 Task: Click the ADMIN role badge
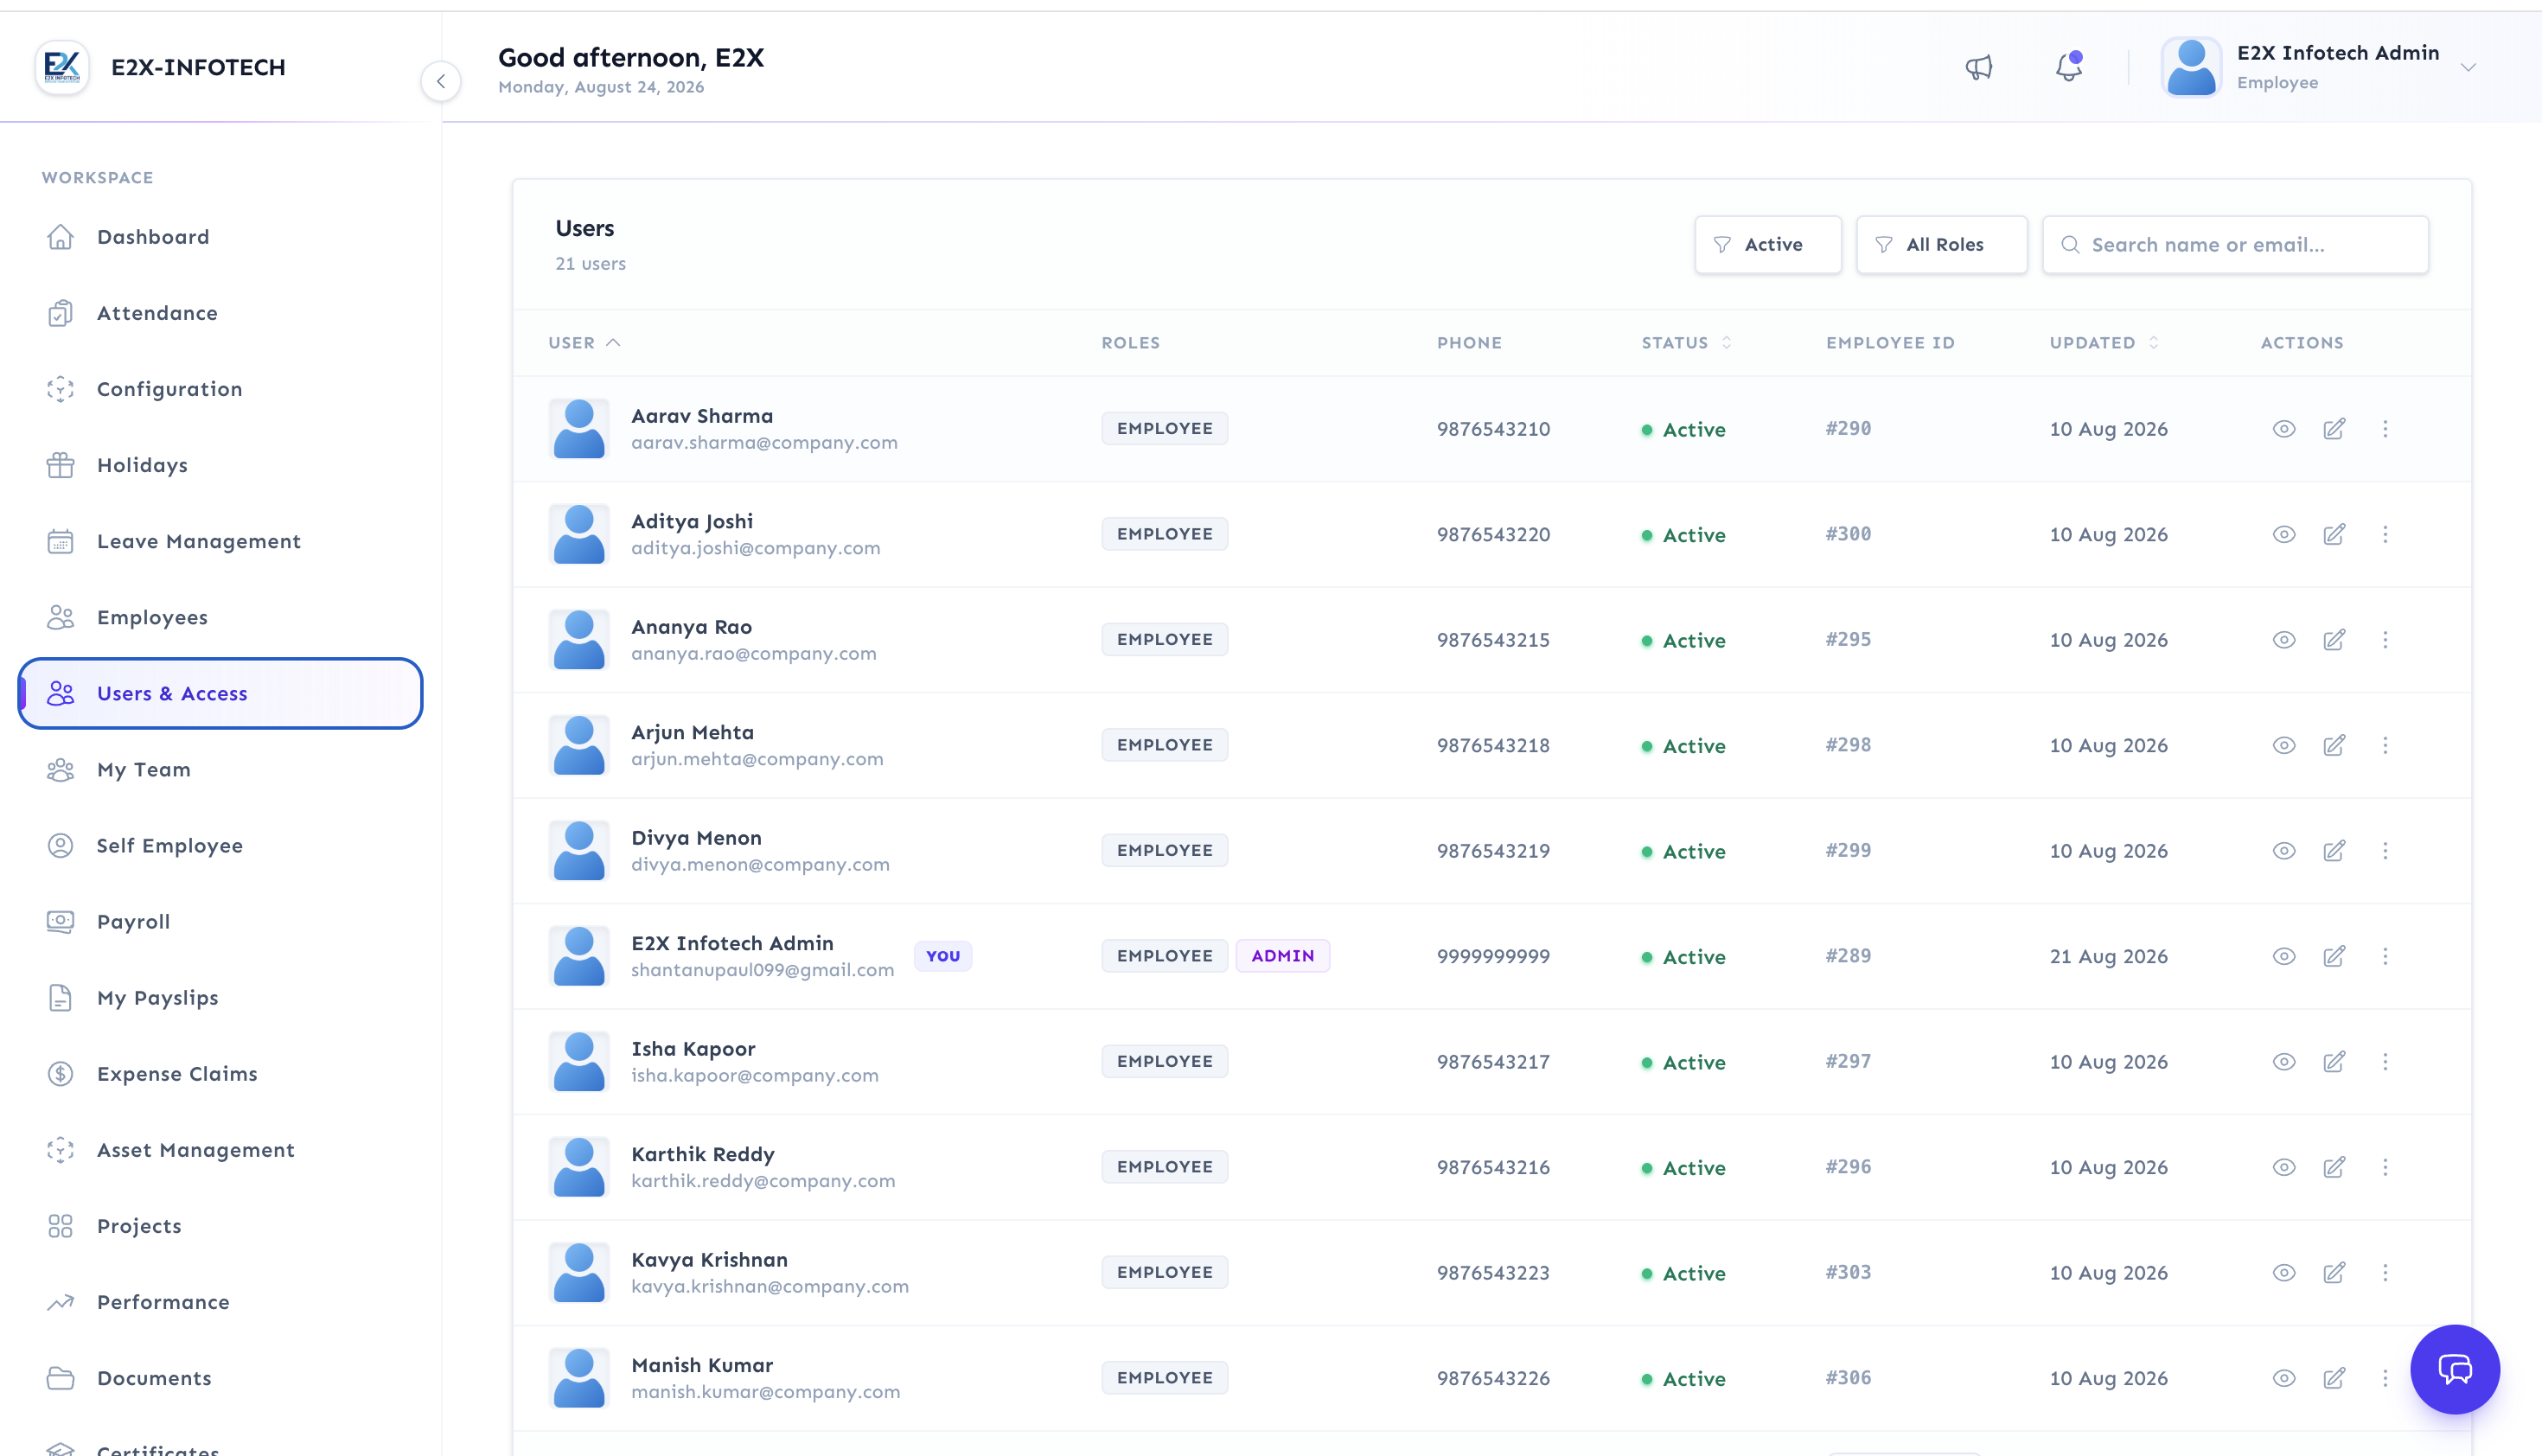(1282, 956)
